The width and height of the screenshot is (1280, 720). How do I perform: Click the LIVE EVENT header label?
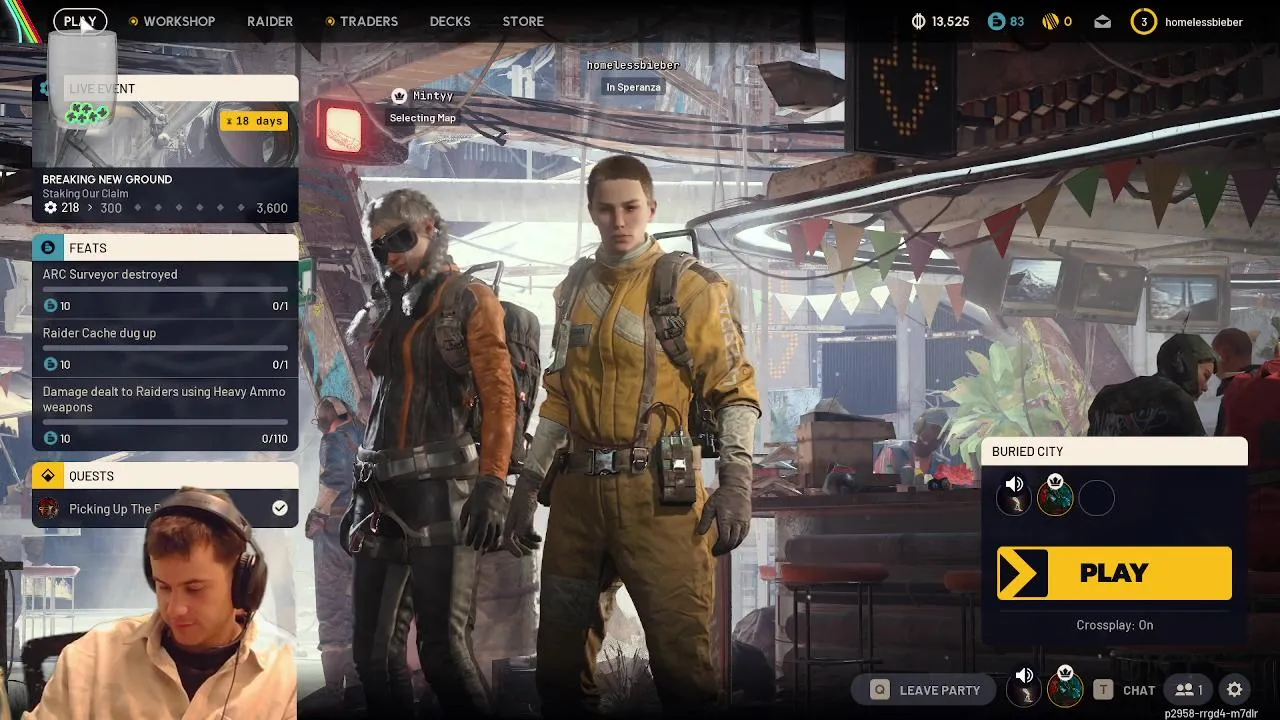pyautogui.click(x=102, y=89)
